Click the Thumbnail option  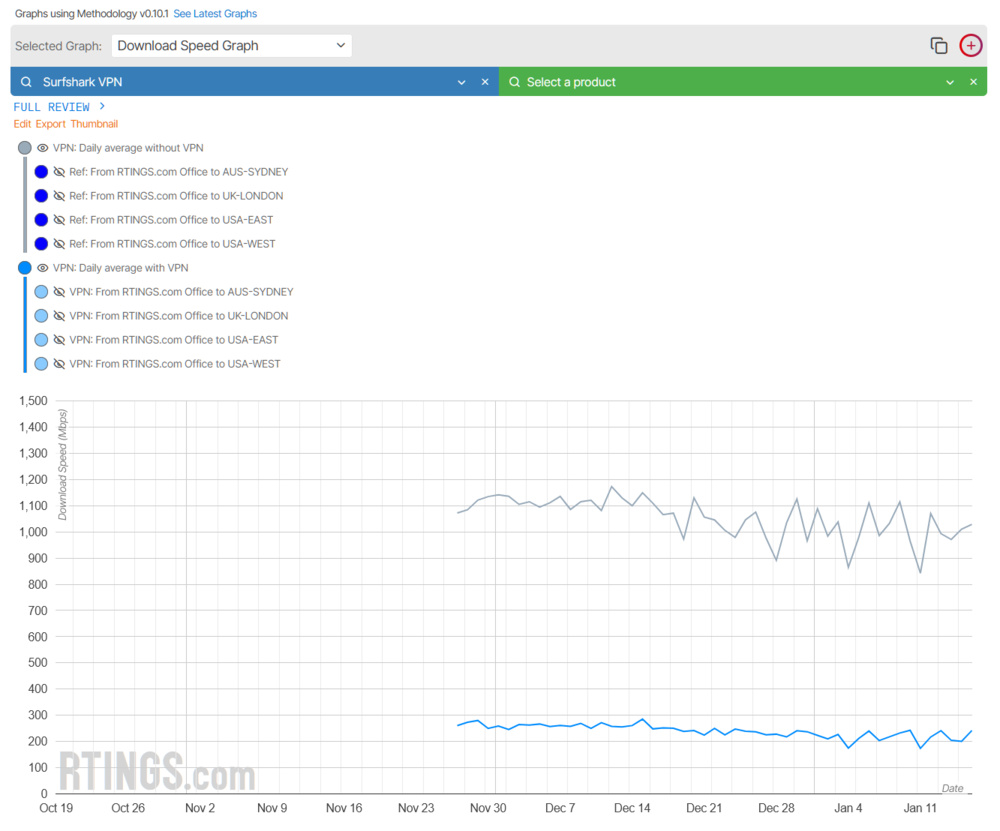pos(94,123)
